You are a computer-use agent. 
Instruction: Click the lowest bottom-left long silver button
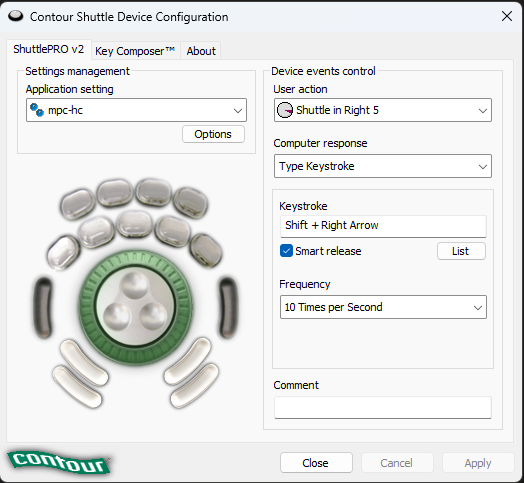(x=77, y=387)
